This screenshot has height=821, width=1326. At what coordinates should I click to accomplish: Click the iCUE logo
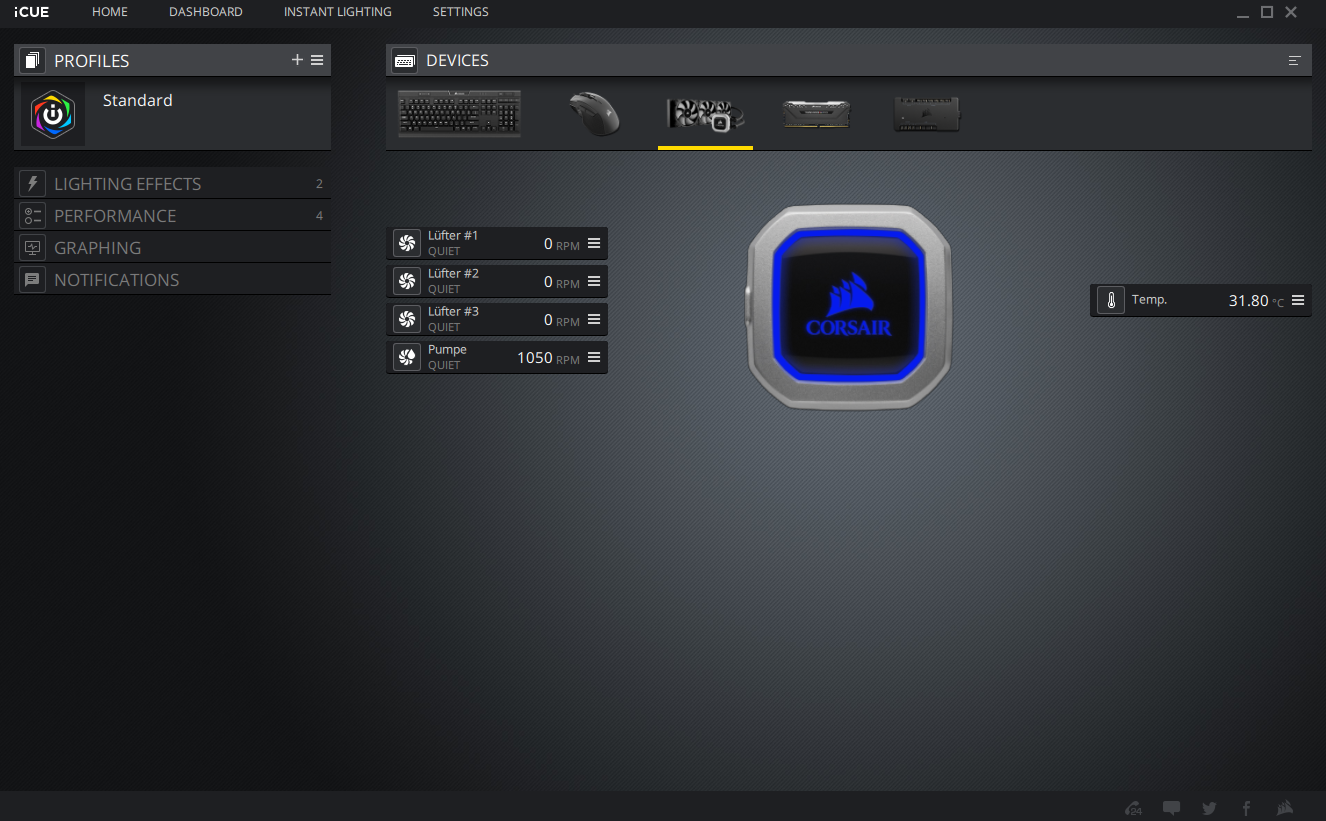tap(31, 12)
